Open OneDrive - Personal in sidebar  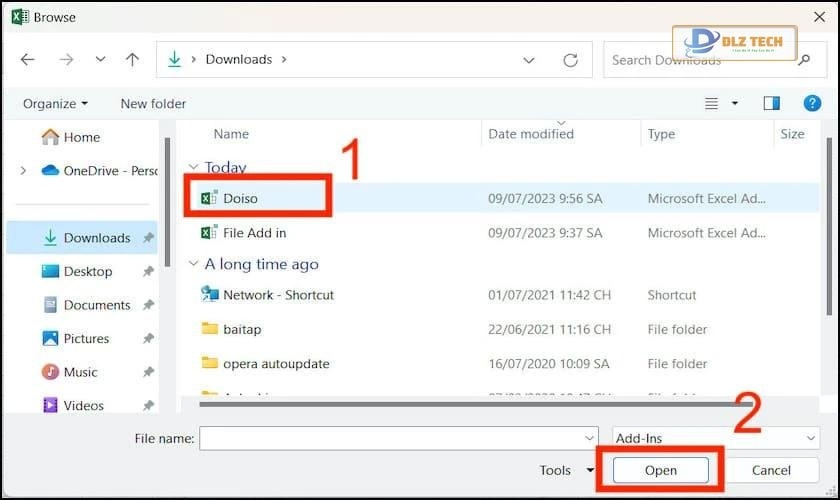[110, 170]
